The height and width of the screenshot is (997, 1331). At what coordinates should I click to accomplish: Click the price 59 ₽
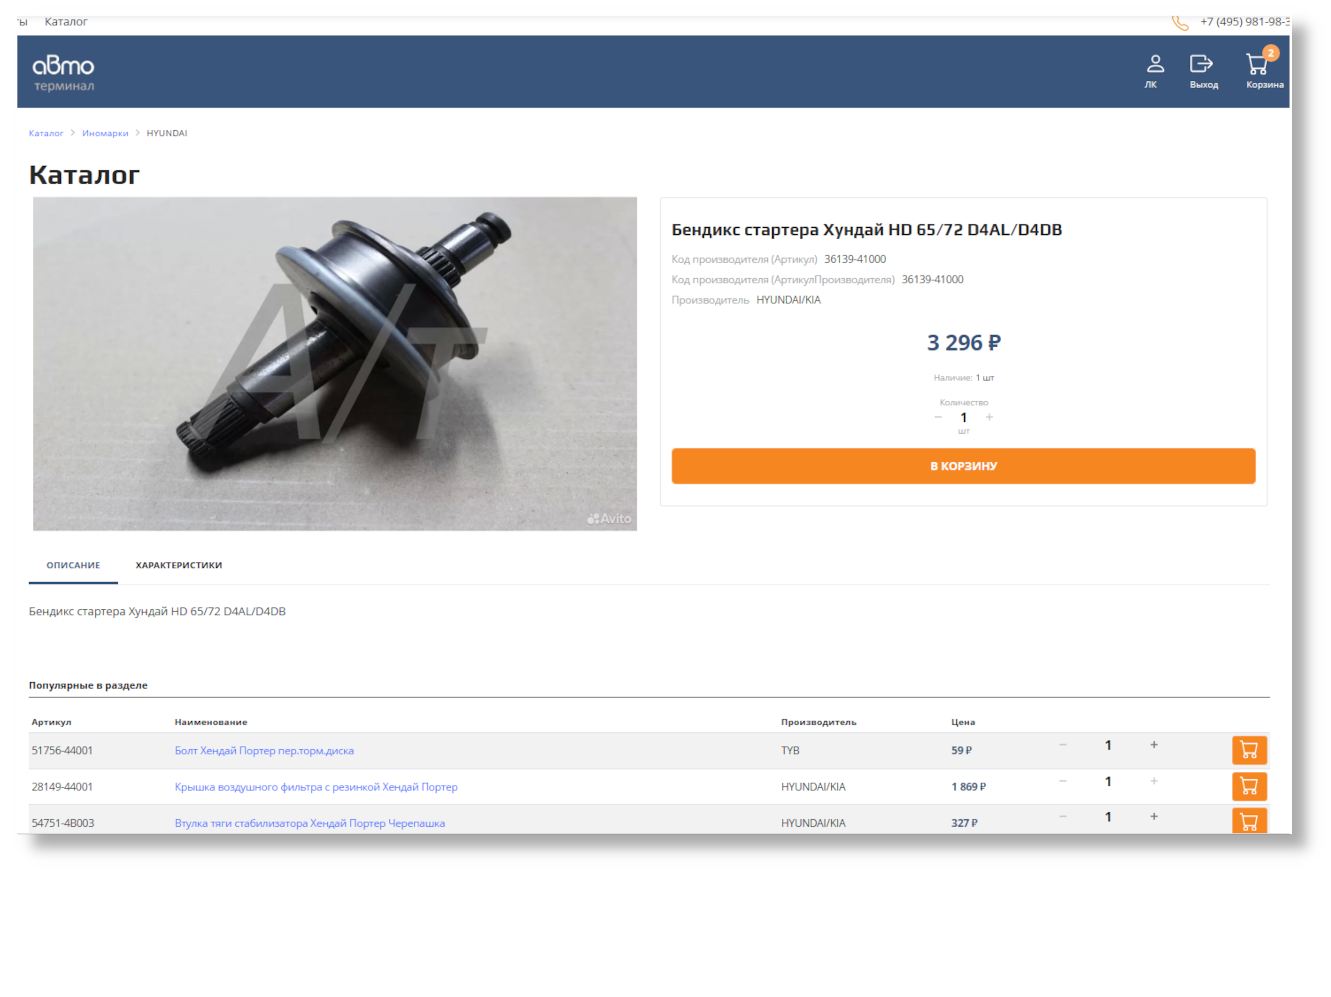click(961, 751)
